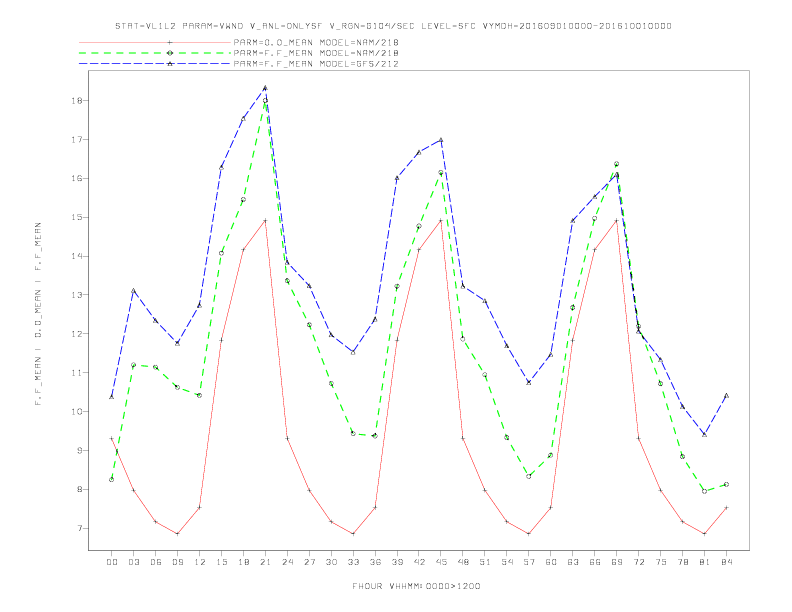Click y-axis tick value 12

pyautogui.click(x=76, y=334)
